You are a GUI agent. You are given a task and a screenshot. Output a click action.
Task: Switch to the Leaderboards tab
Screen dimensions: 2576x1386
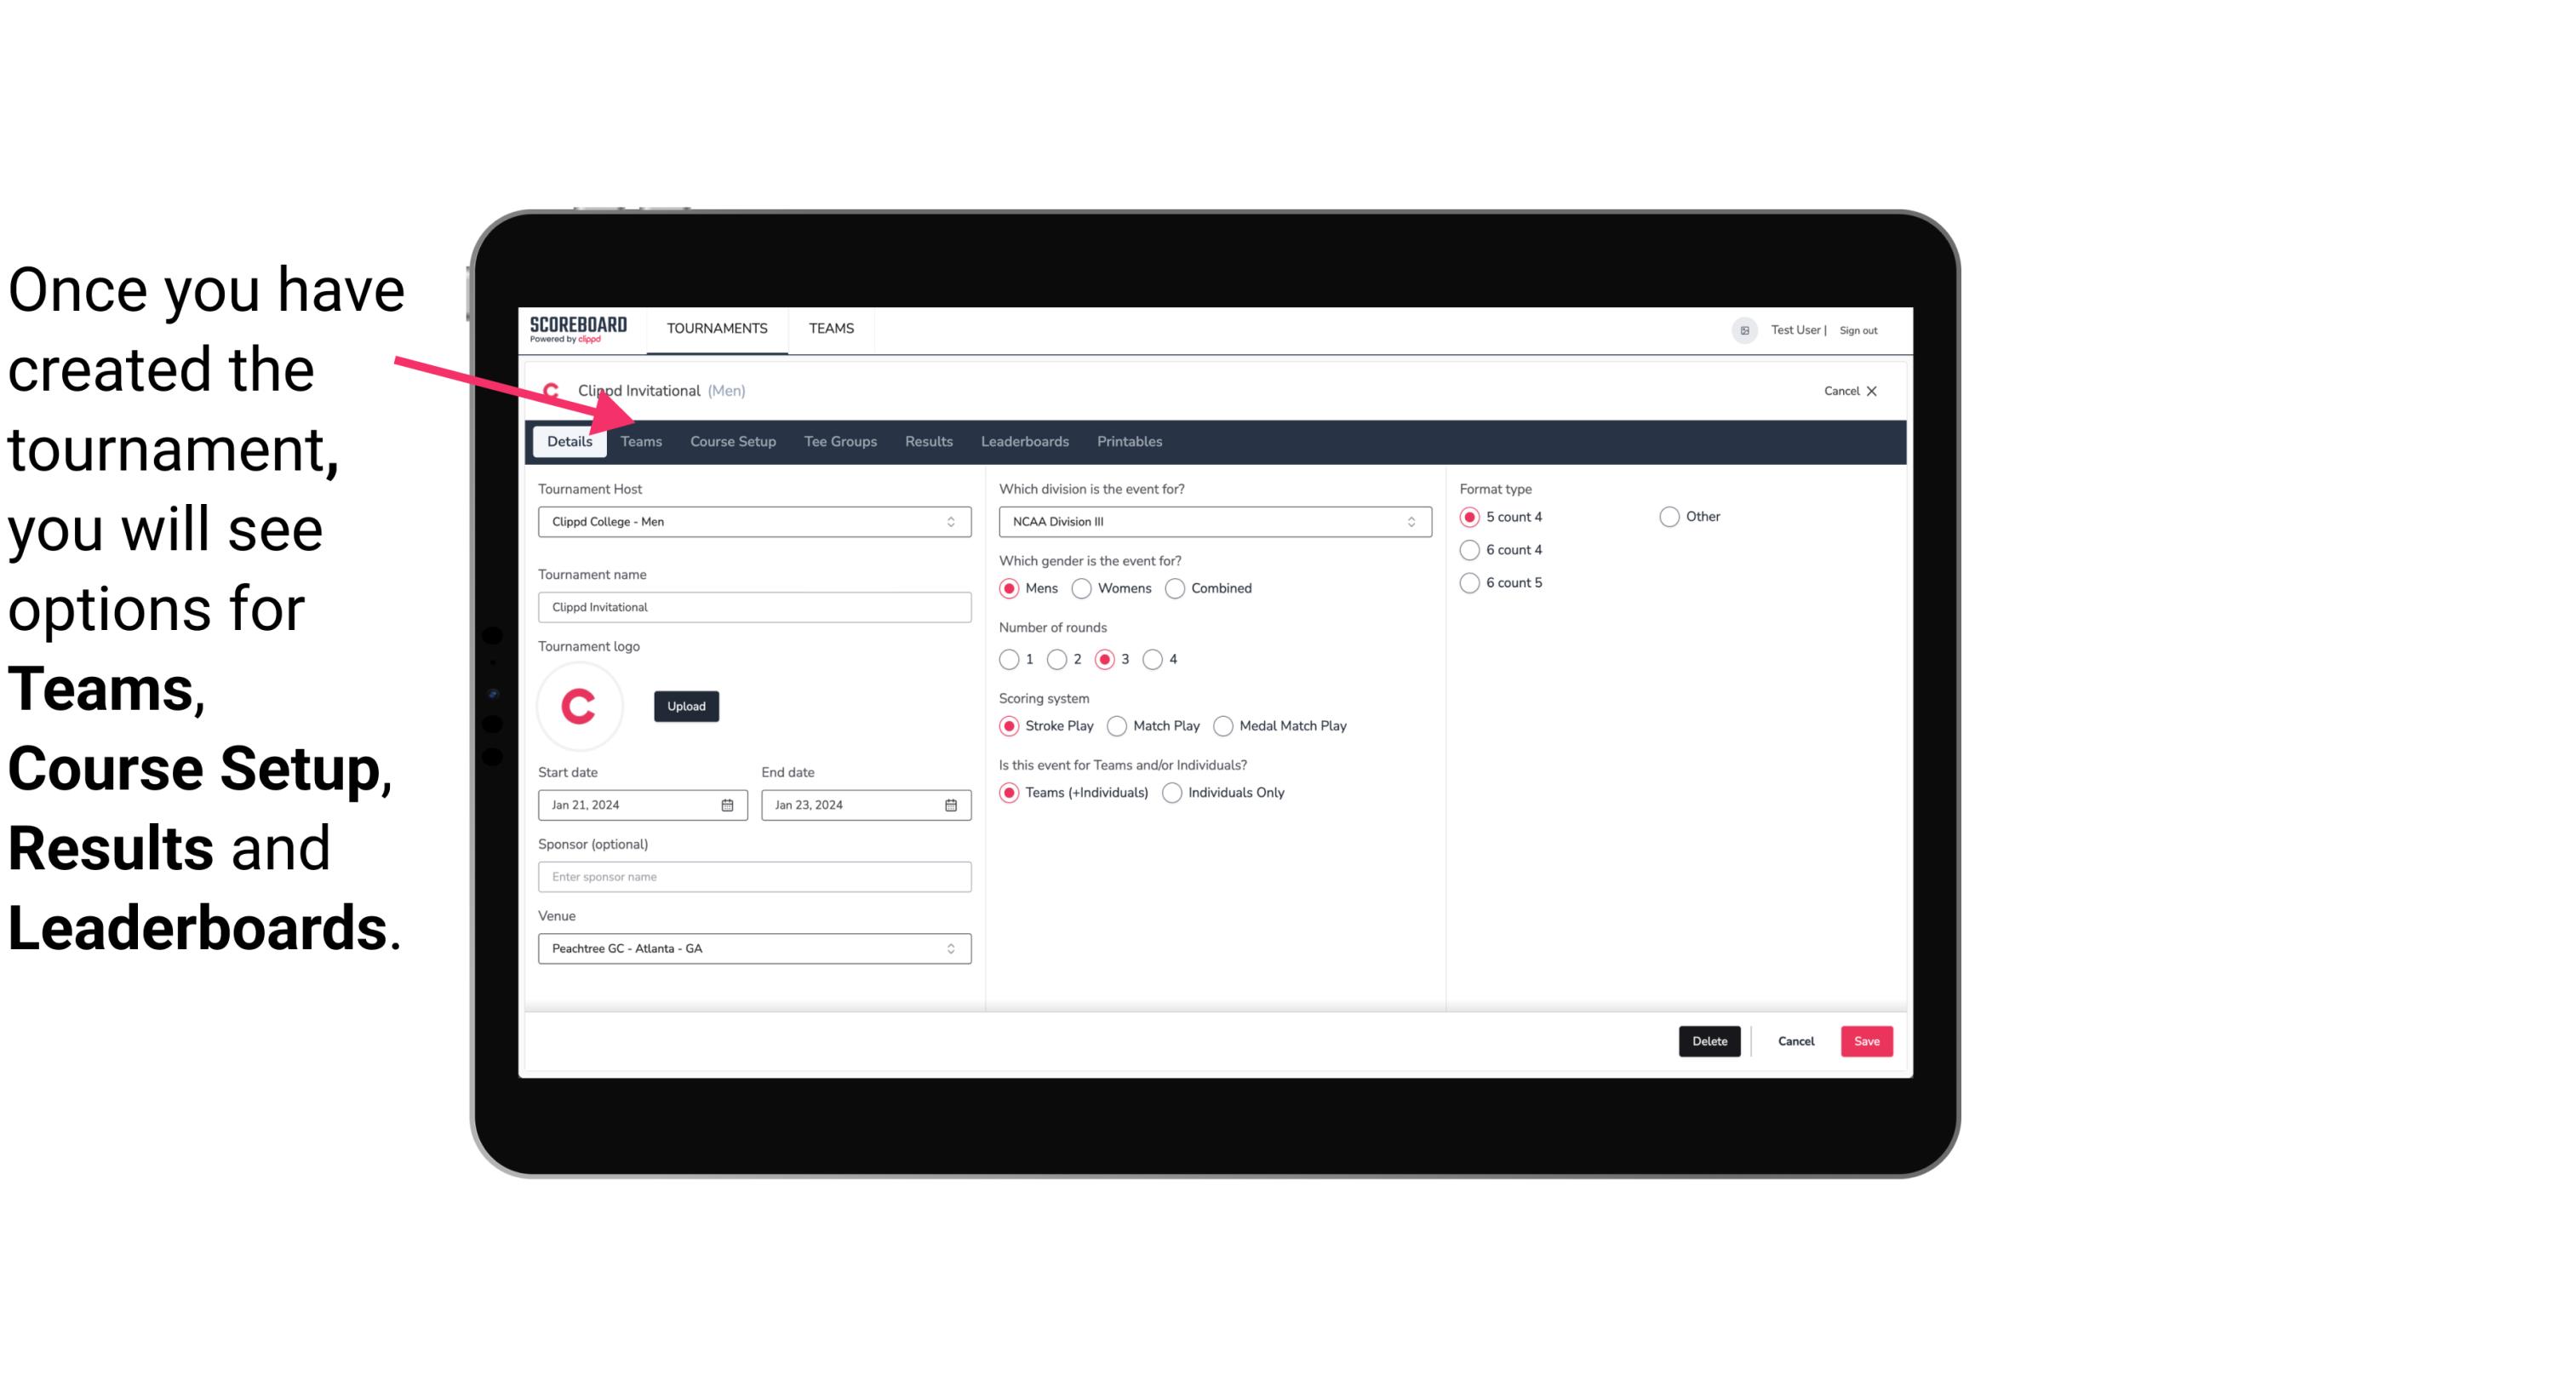tap(1025, 440)
